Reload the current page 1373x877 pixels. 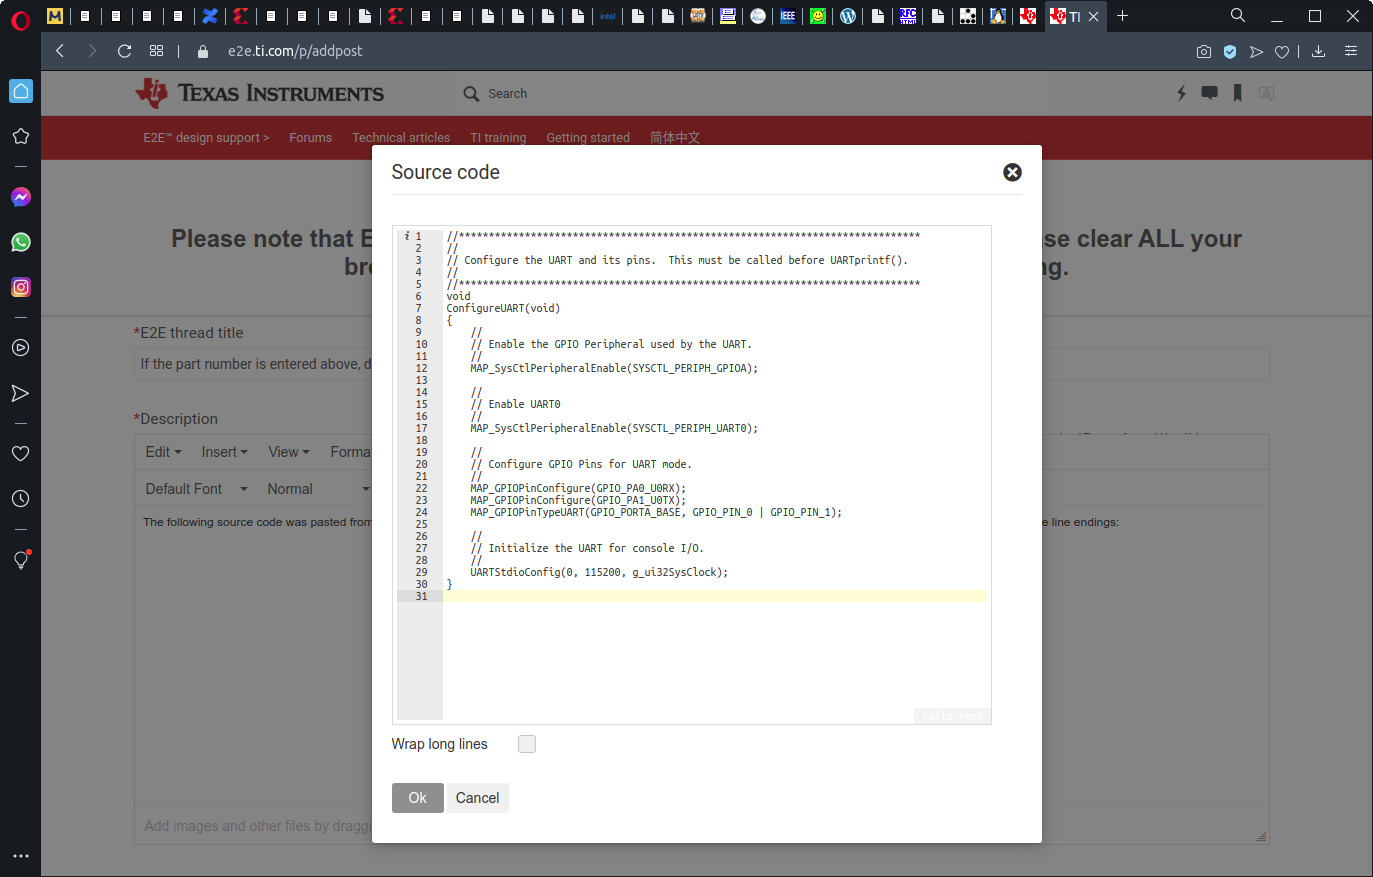pos(124,51)
